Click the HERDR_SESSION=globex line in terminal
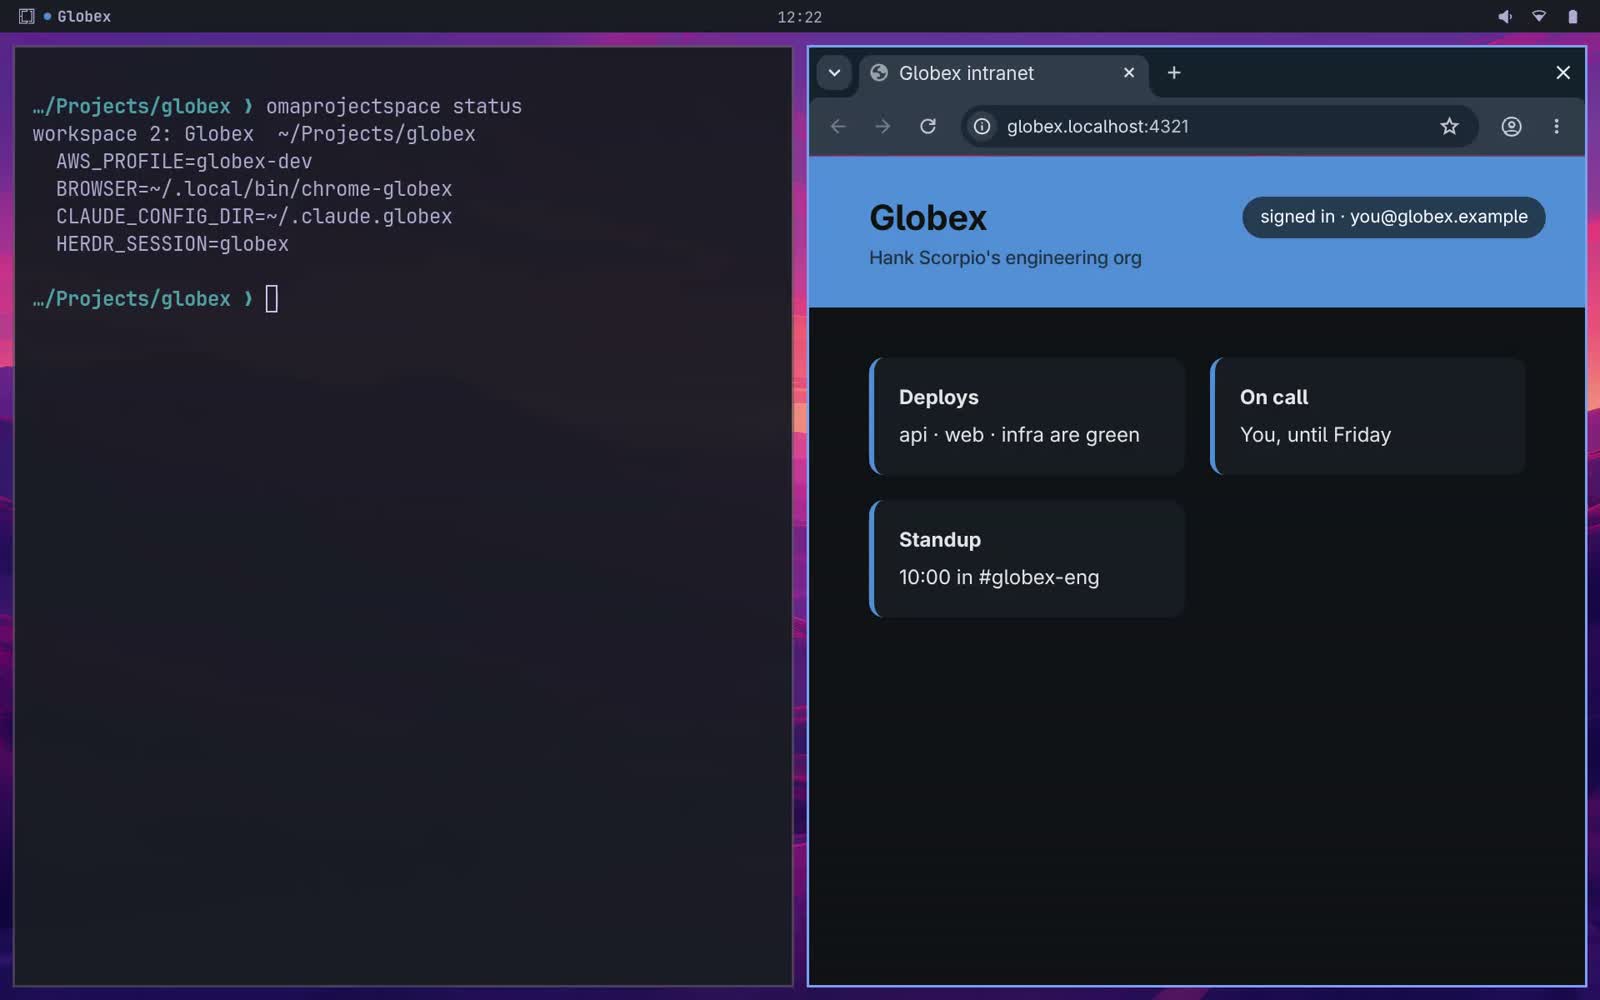1600x1000 pixels. (x=172, y=244)
